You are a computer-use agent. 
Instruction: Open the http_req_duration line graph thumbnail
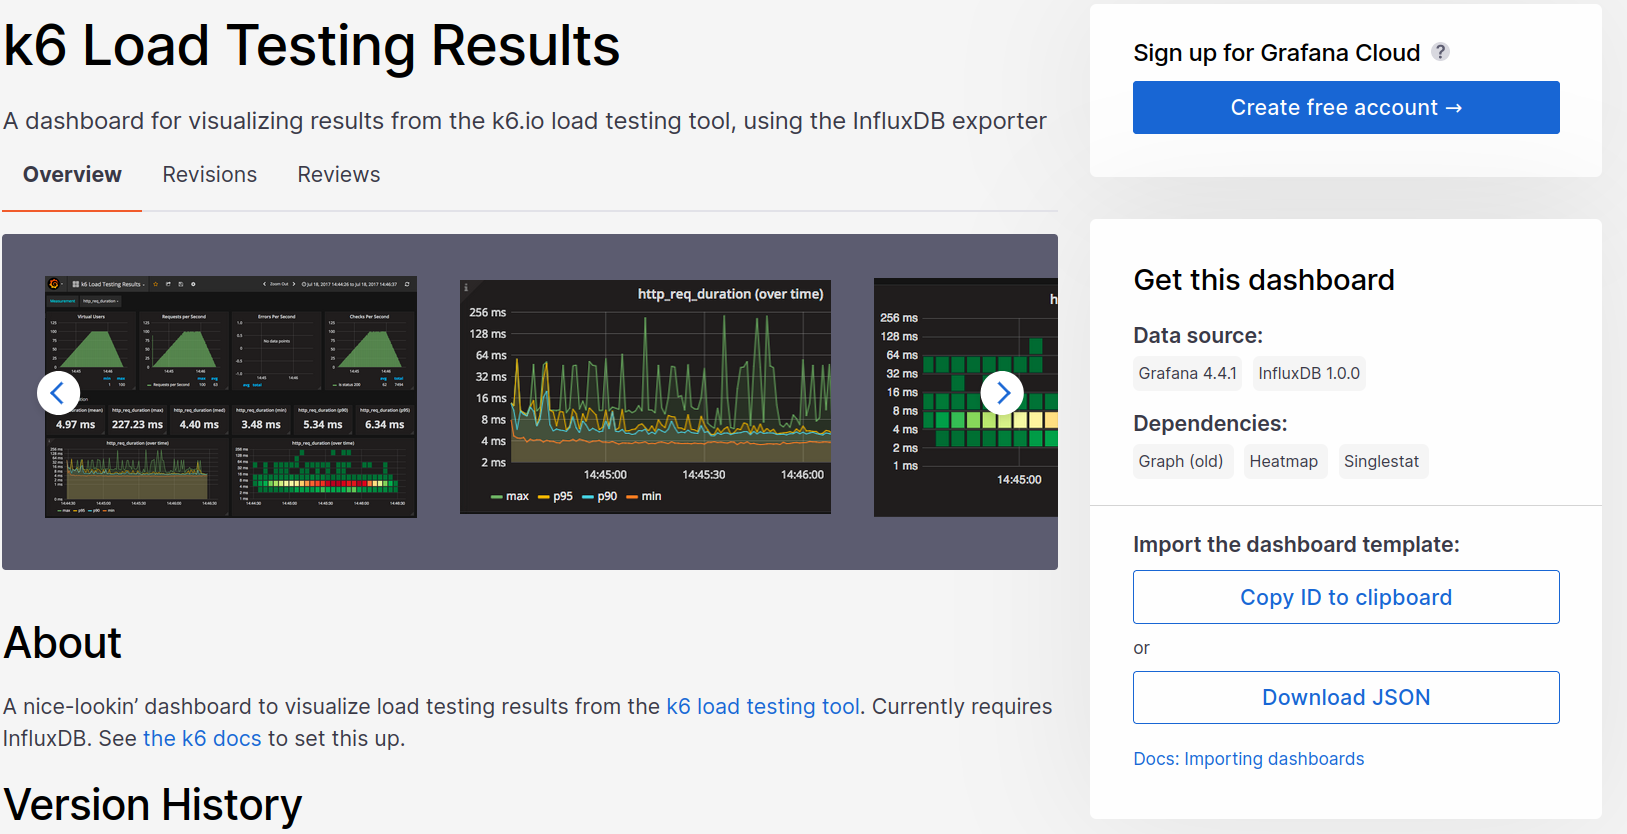pyautogui.click(x=645, y=397)
